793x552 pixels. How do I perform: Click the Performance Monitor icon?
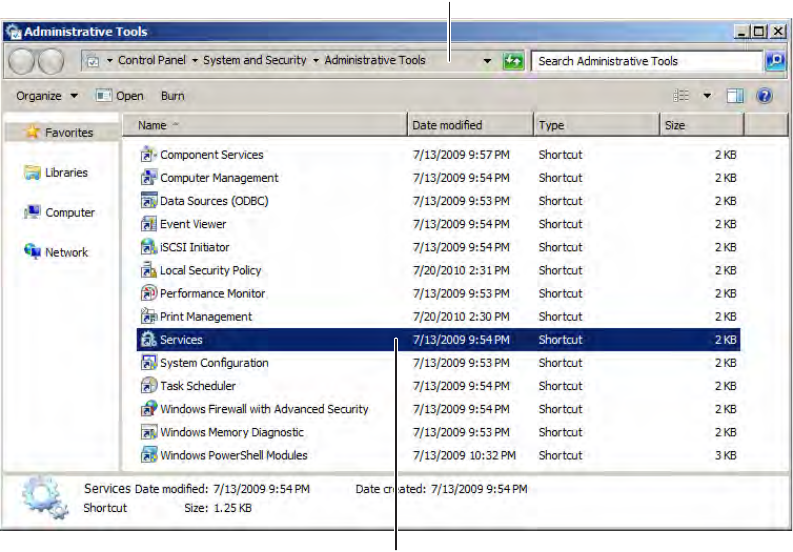point(149,293)
